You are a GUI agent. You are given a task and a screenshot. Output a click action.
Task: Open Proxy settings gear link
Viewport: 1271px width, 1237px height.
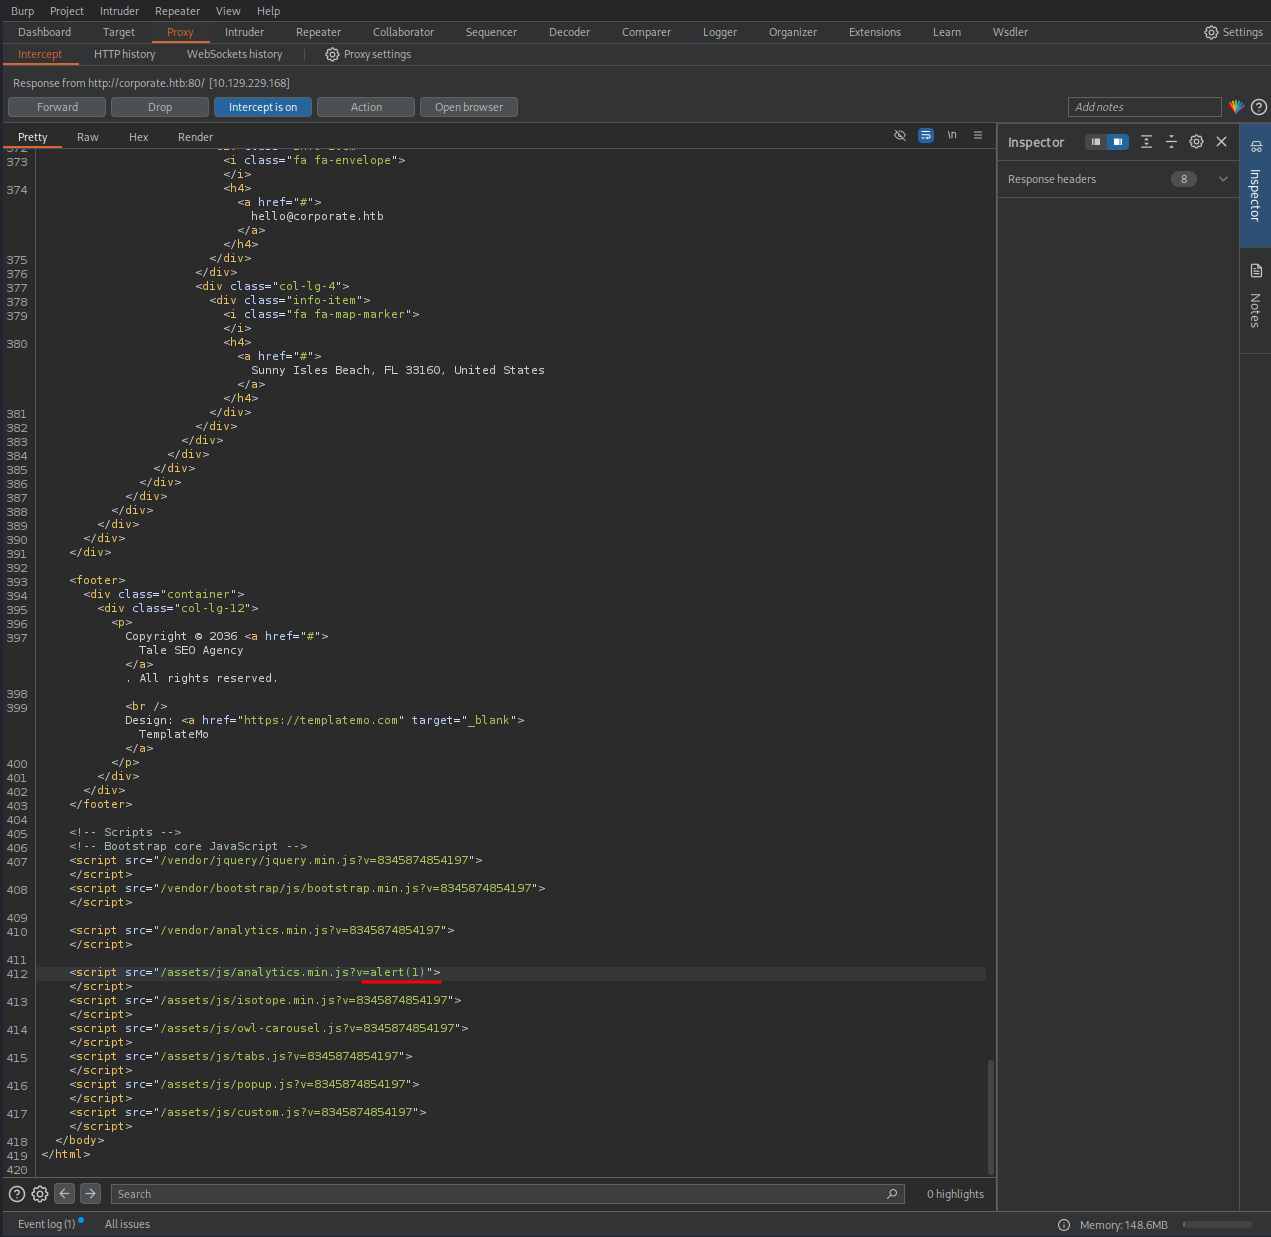coord(368,54)
